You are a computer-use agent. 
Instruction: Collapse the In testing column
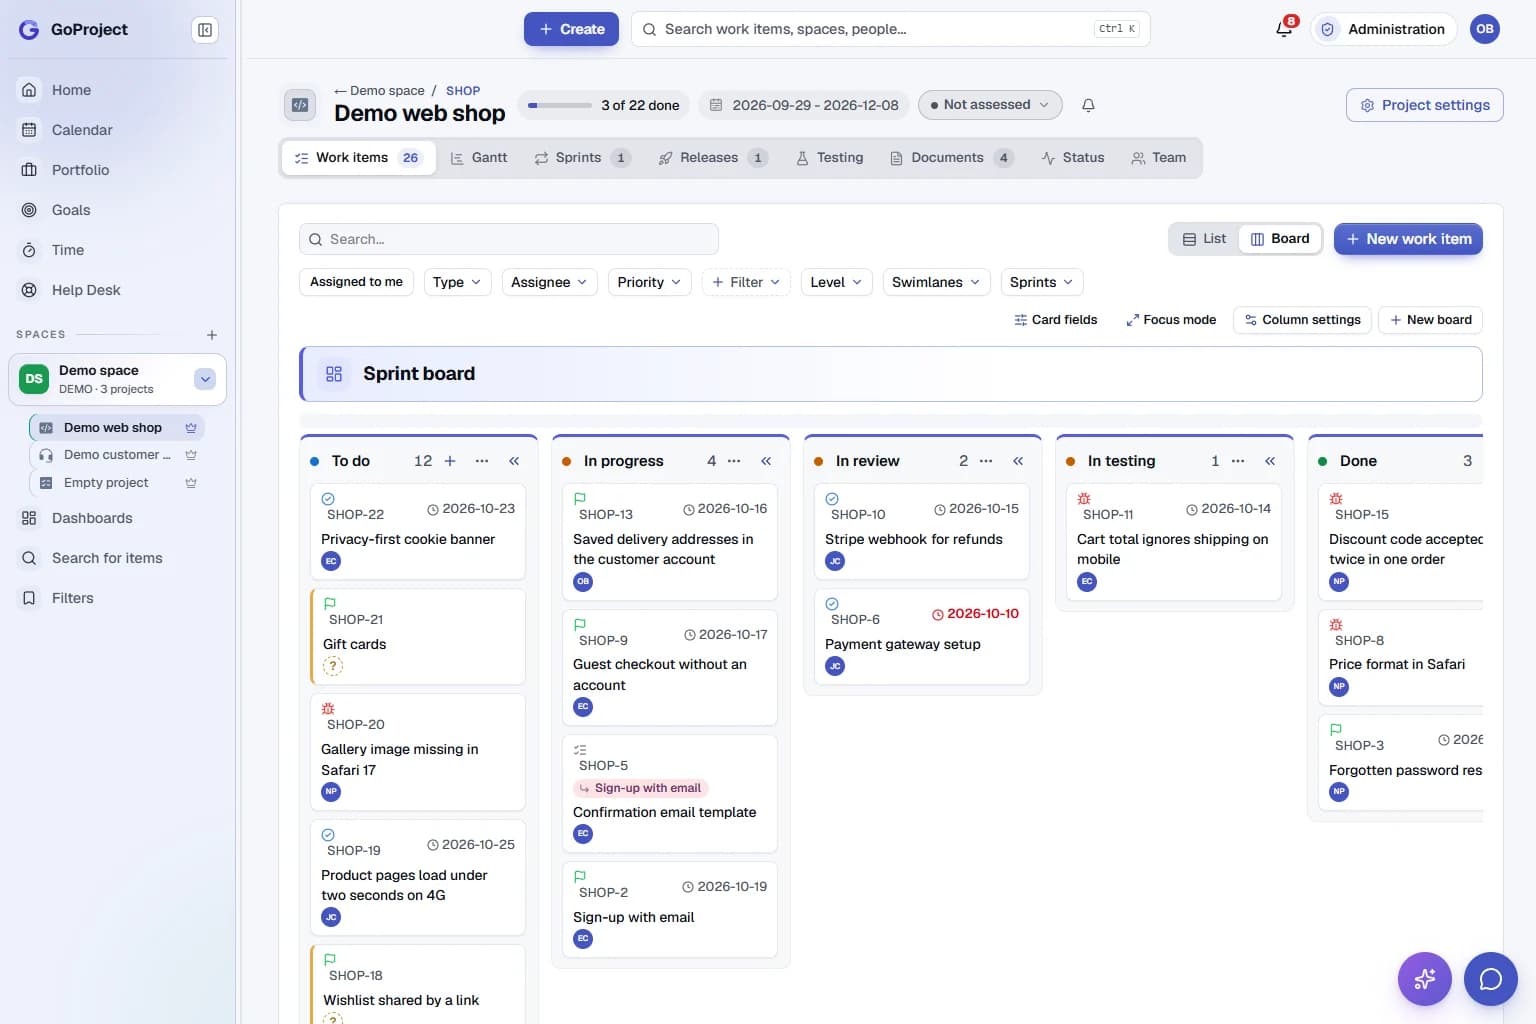[x=1270, y=461]
